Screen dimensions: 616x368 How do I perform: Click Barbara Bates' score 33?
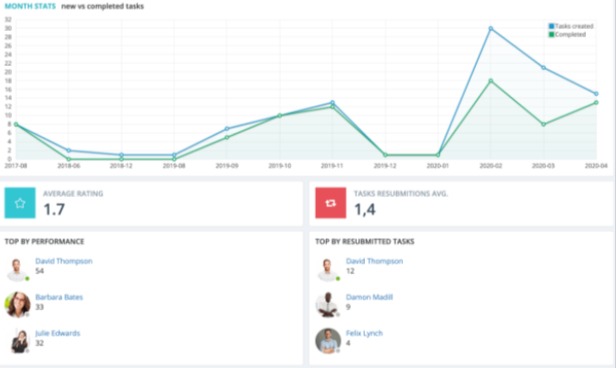pos(39,307)
